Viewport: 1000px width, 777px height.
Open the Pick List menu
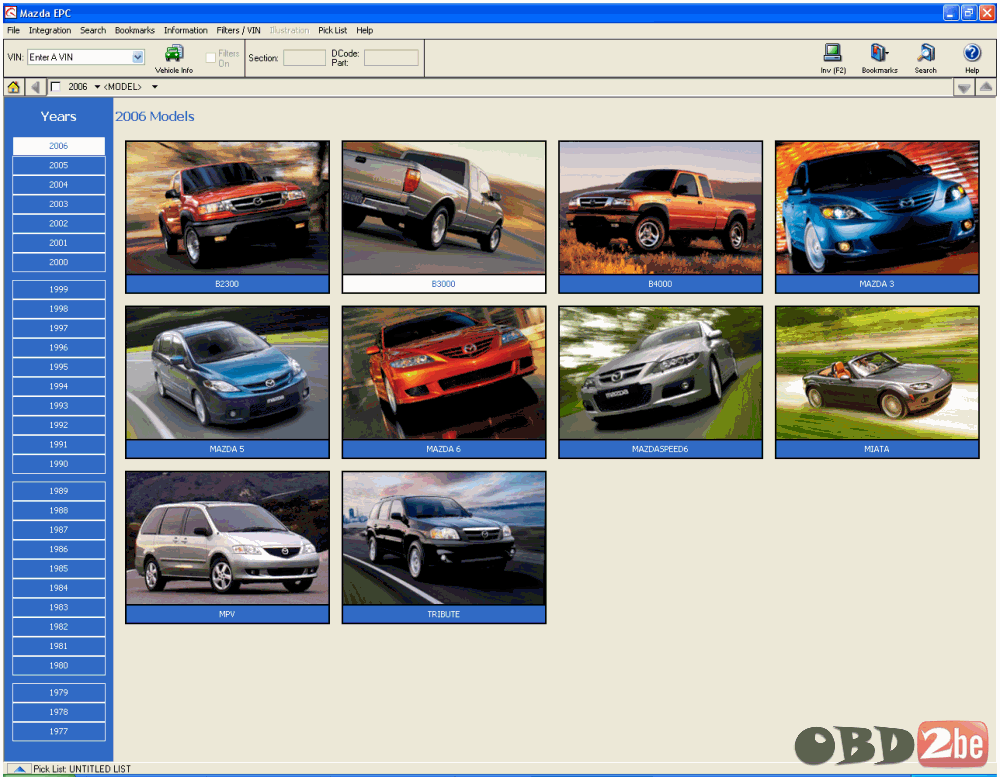332,30
